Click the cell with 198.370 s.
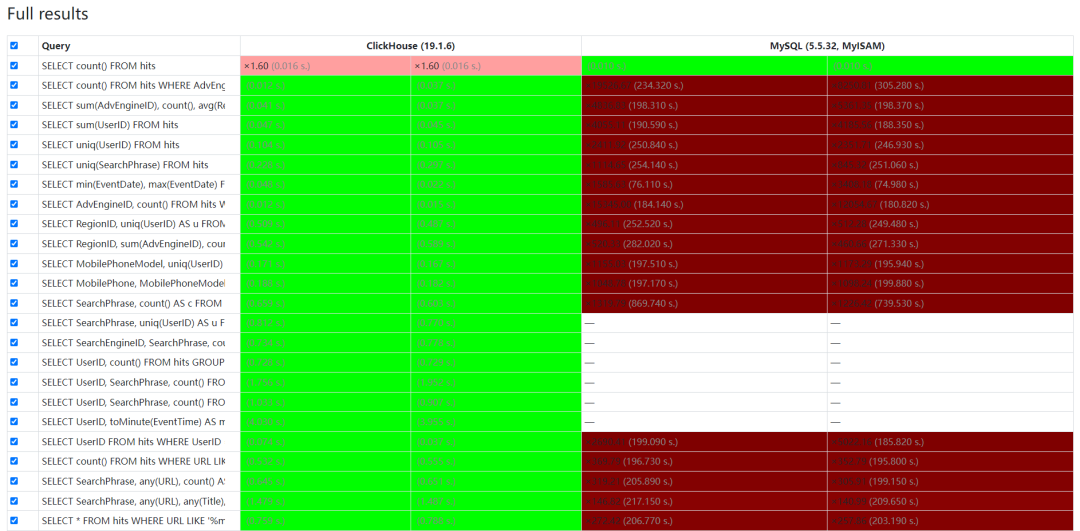Viewport: 1080px width, 531px height. click(951, 105)
